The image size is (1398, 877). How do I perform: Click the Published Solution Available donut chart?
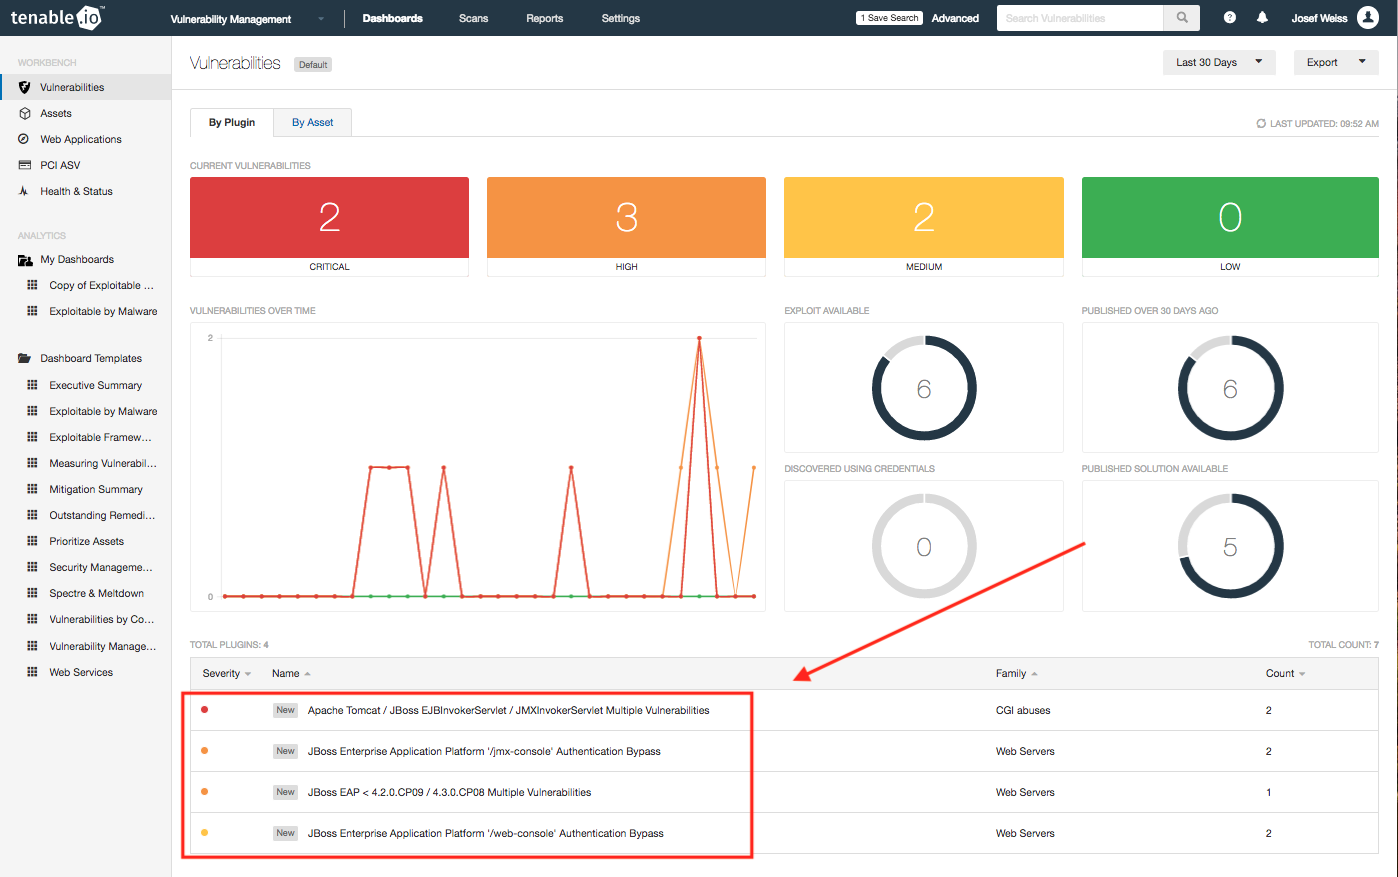(1230, 546)
